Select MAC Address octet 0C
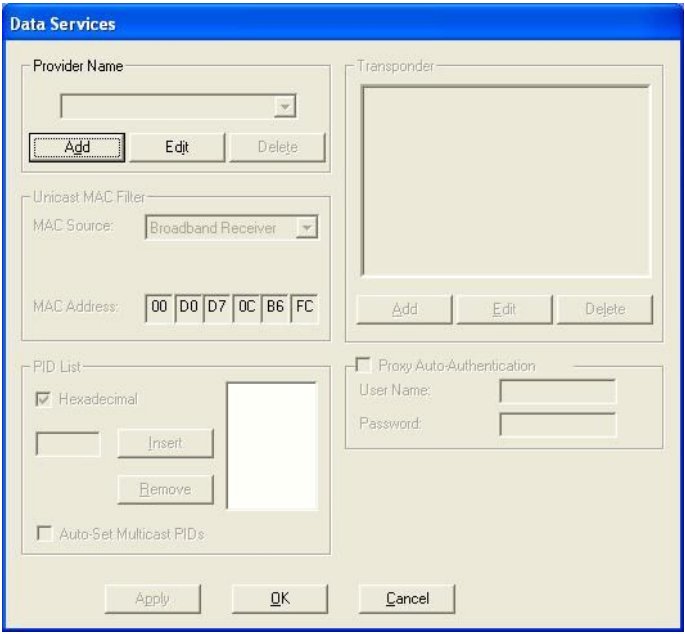Viewport: 685px width, 634px height. coord(246,308)
